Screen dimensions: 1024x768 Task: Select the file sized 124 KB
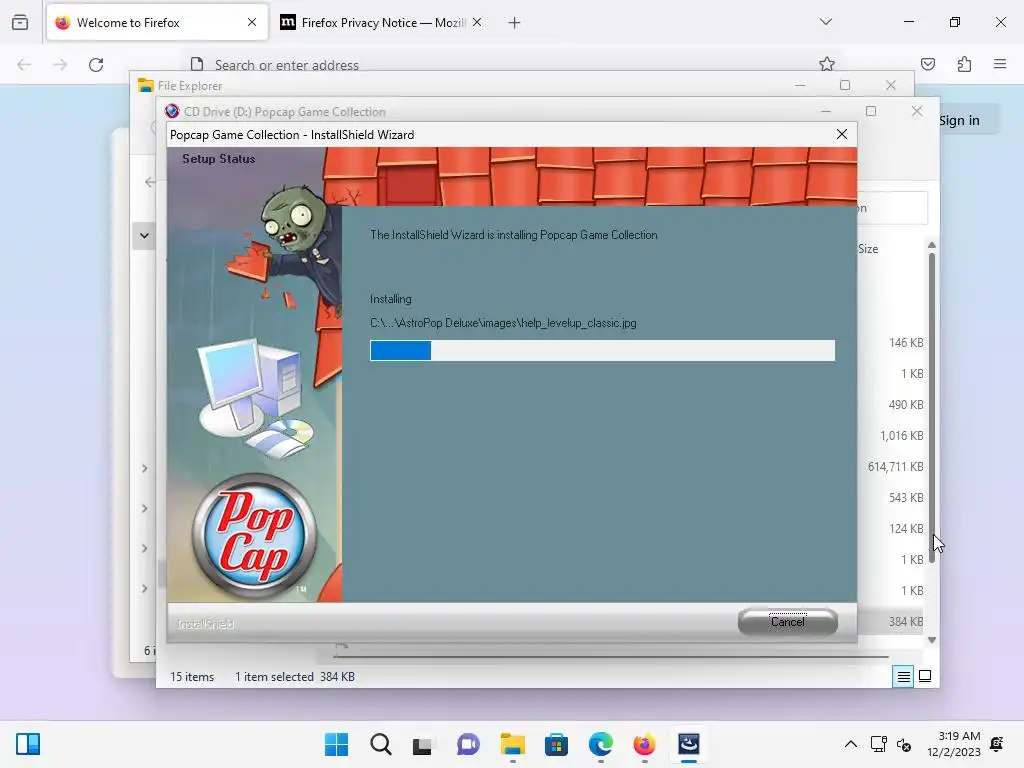[906, 528]
